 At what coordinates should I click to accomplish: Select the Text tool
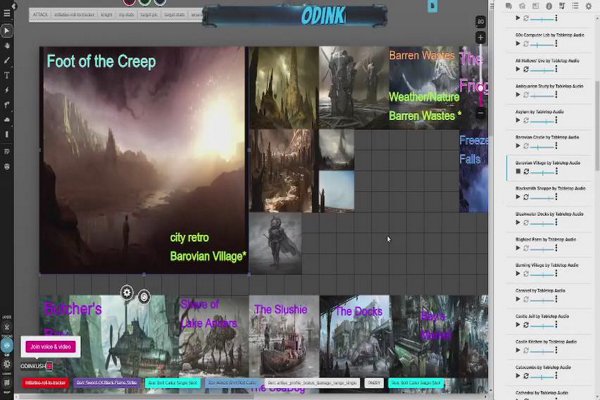tap(7, 75)
